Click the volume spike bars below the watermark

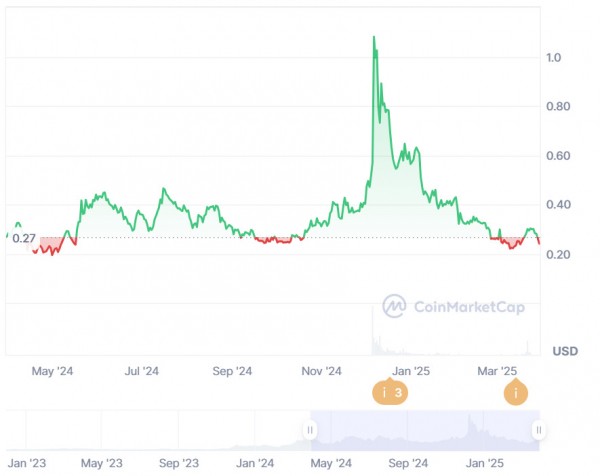pos(376,343)
